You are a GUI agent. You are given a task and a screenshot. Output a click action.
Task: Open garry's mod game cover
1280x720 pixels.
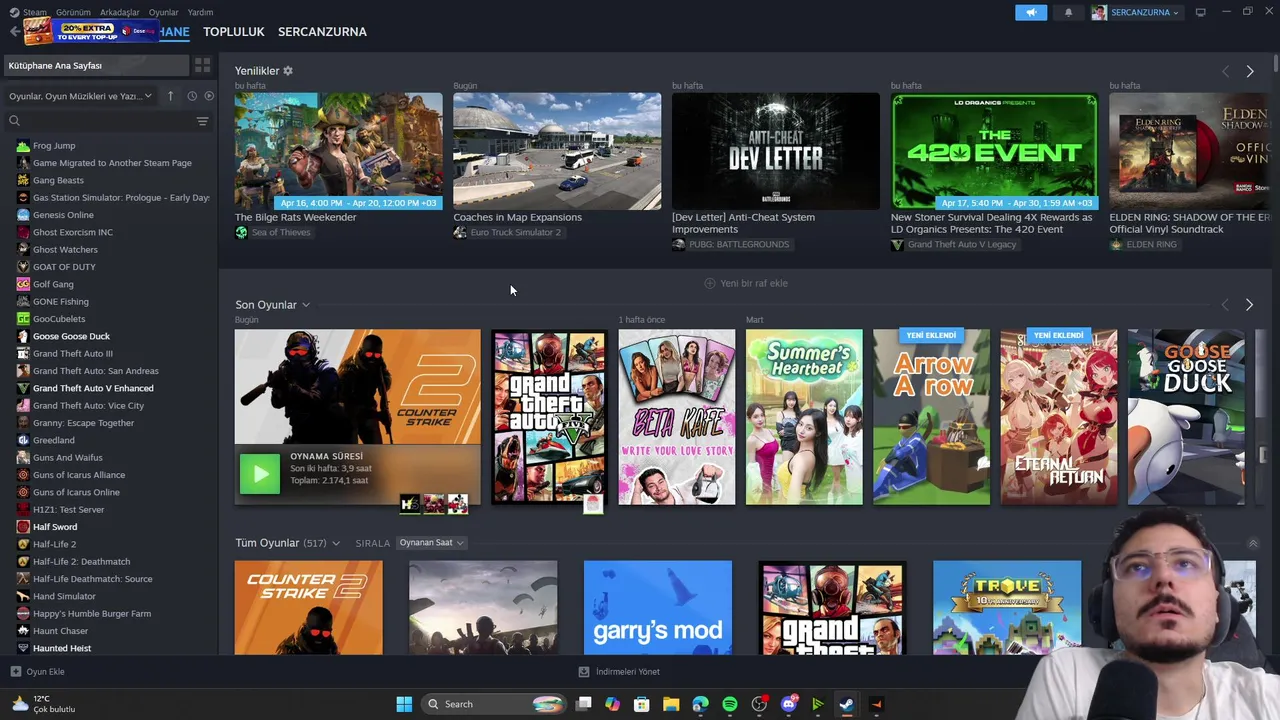[x=658, y=608]
